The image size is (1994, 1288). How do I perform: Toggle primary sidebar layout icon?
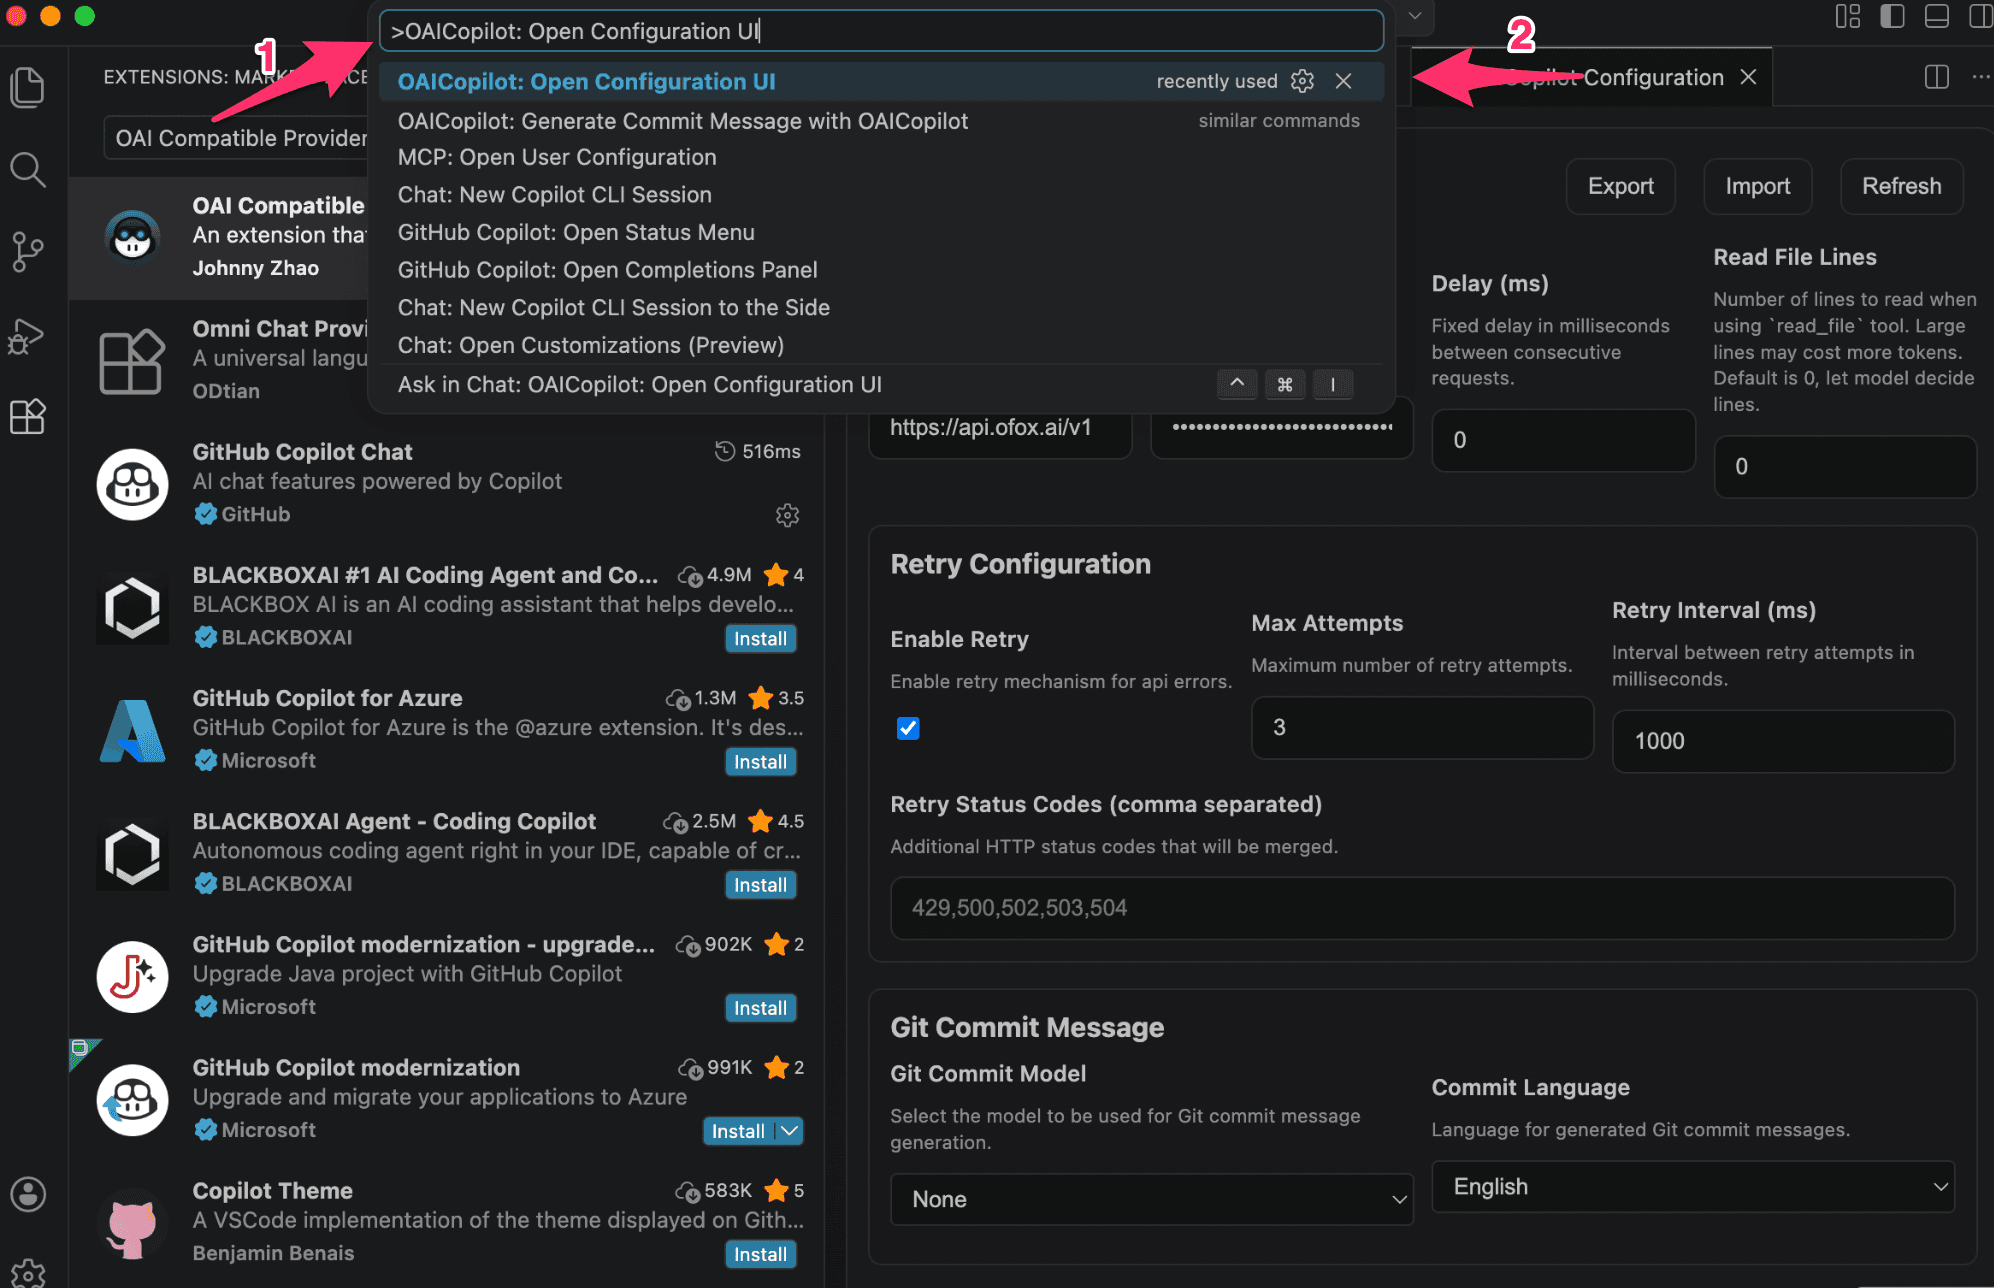pyautogui.click(x=1891, y=16)
